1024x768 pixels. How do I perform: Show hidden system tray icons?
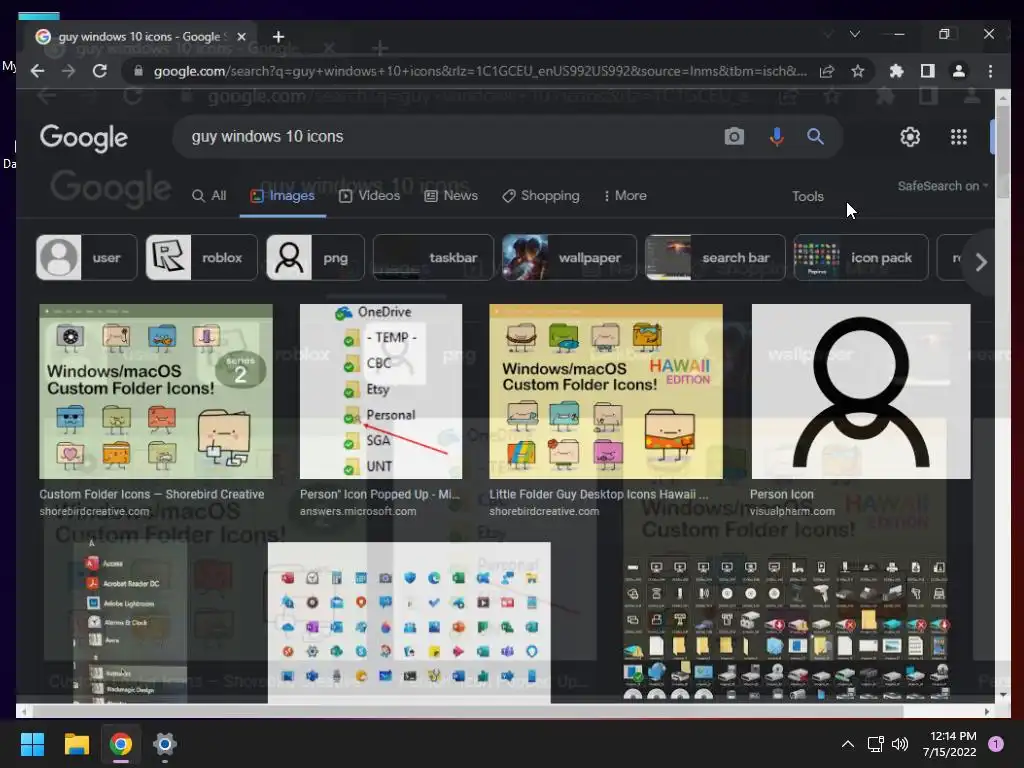[x=848, y=744]
